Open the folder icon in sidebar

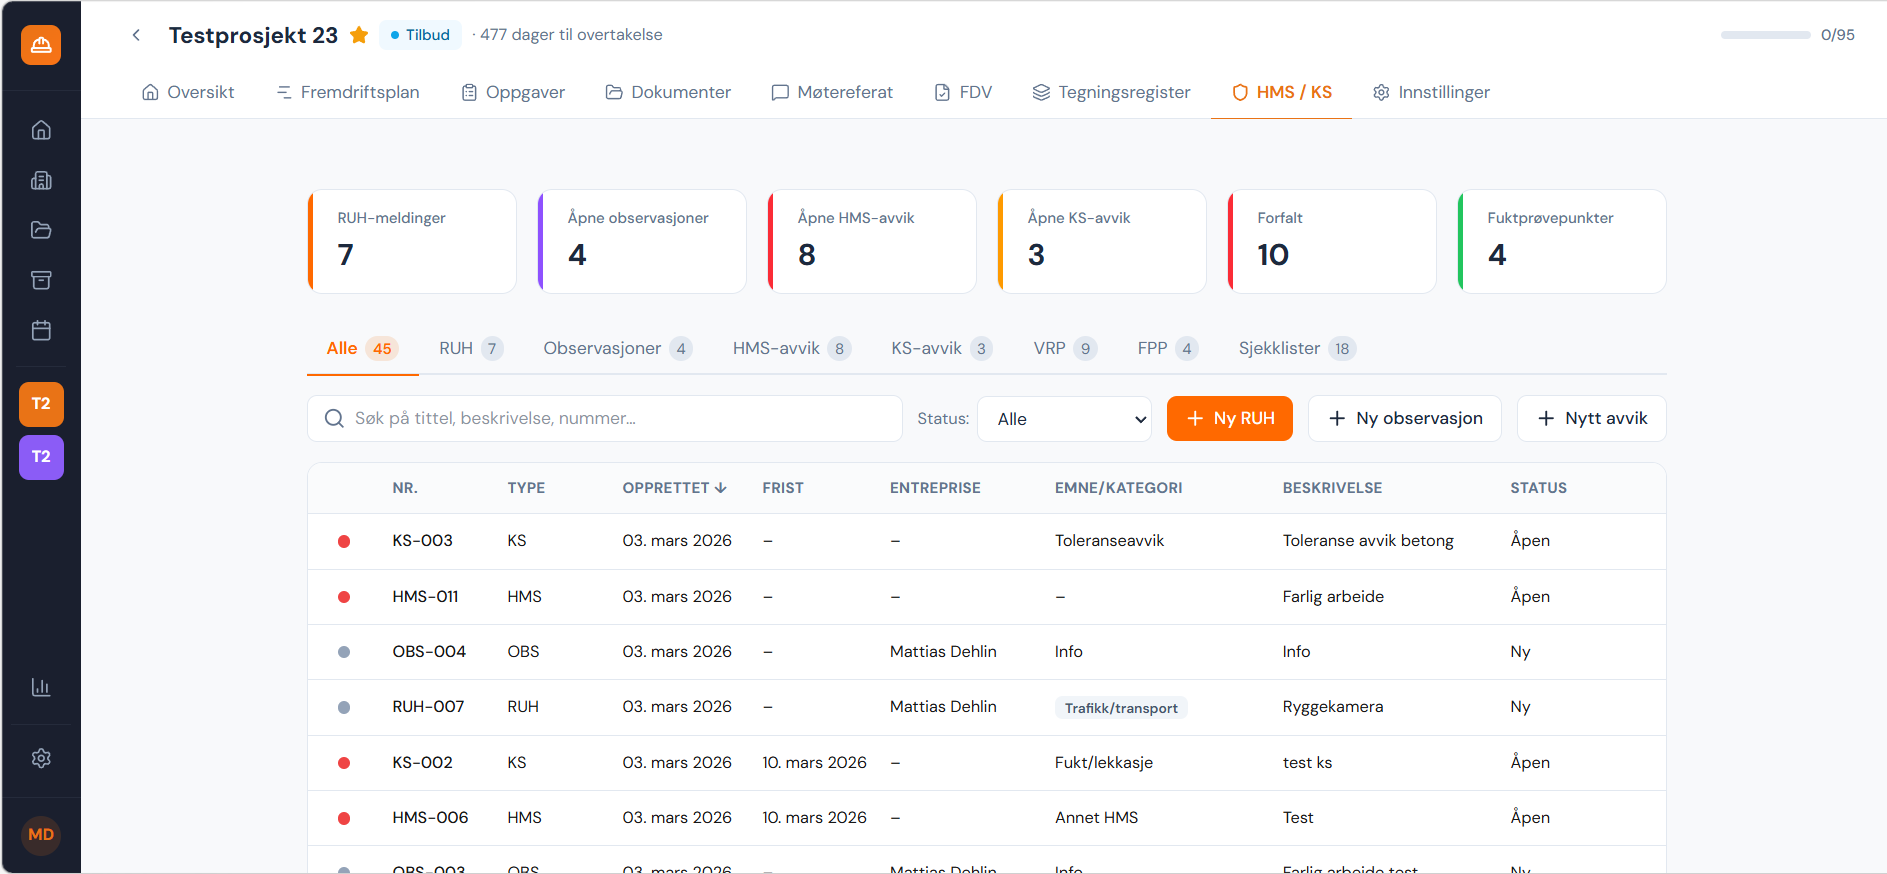tap(41, 230)
